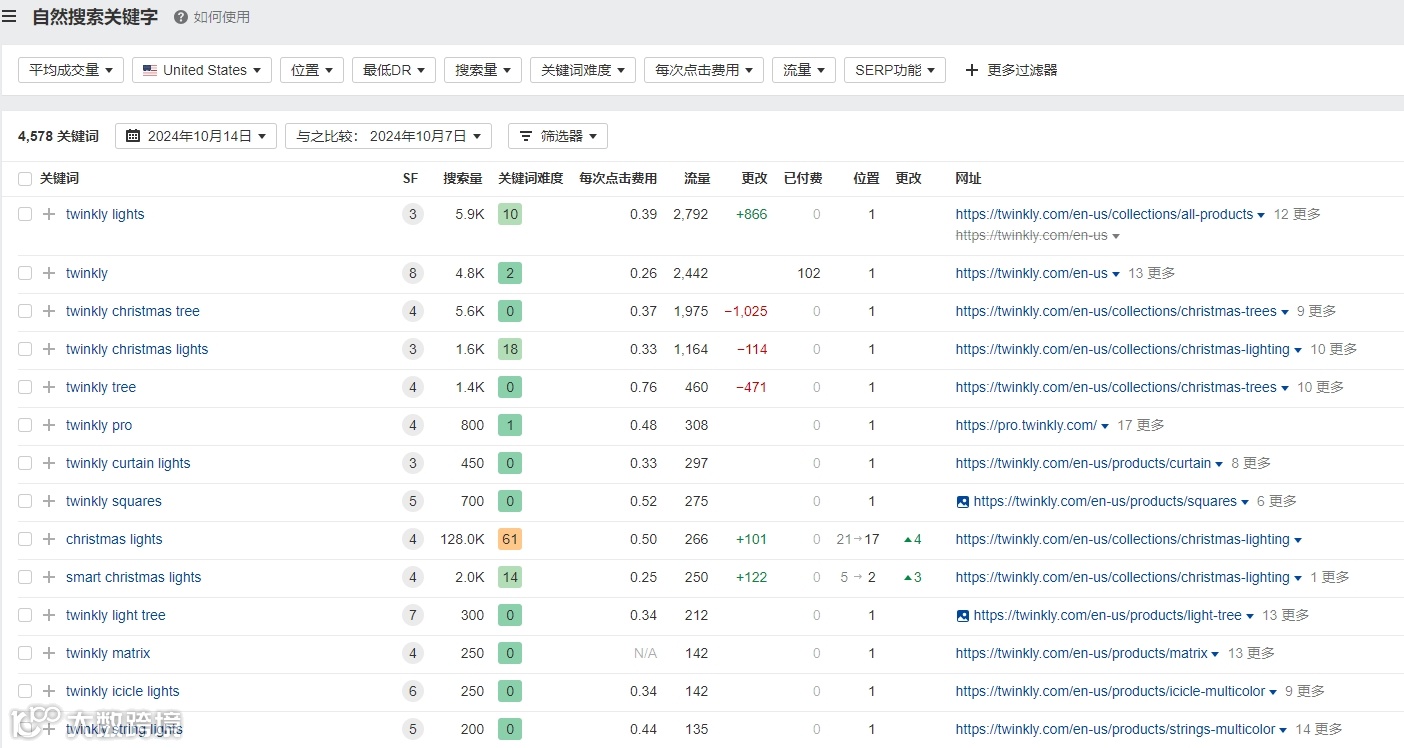Screen dimensions: 1404x748
Task: Click the image icon in twinkly light tree row
Action: point(962,616)
